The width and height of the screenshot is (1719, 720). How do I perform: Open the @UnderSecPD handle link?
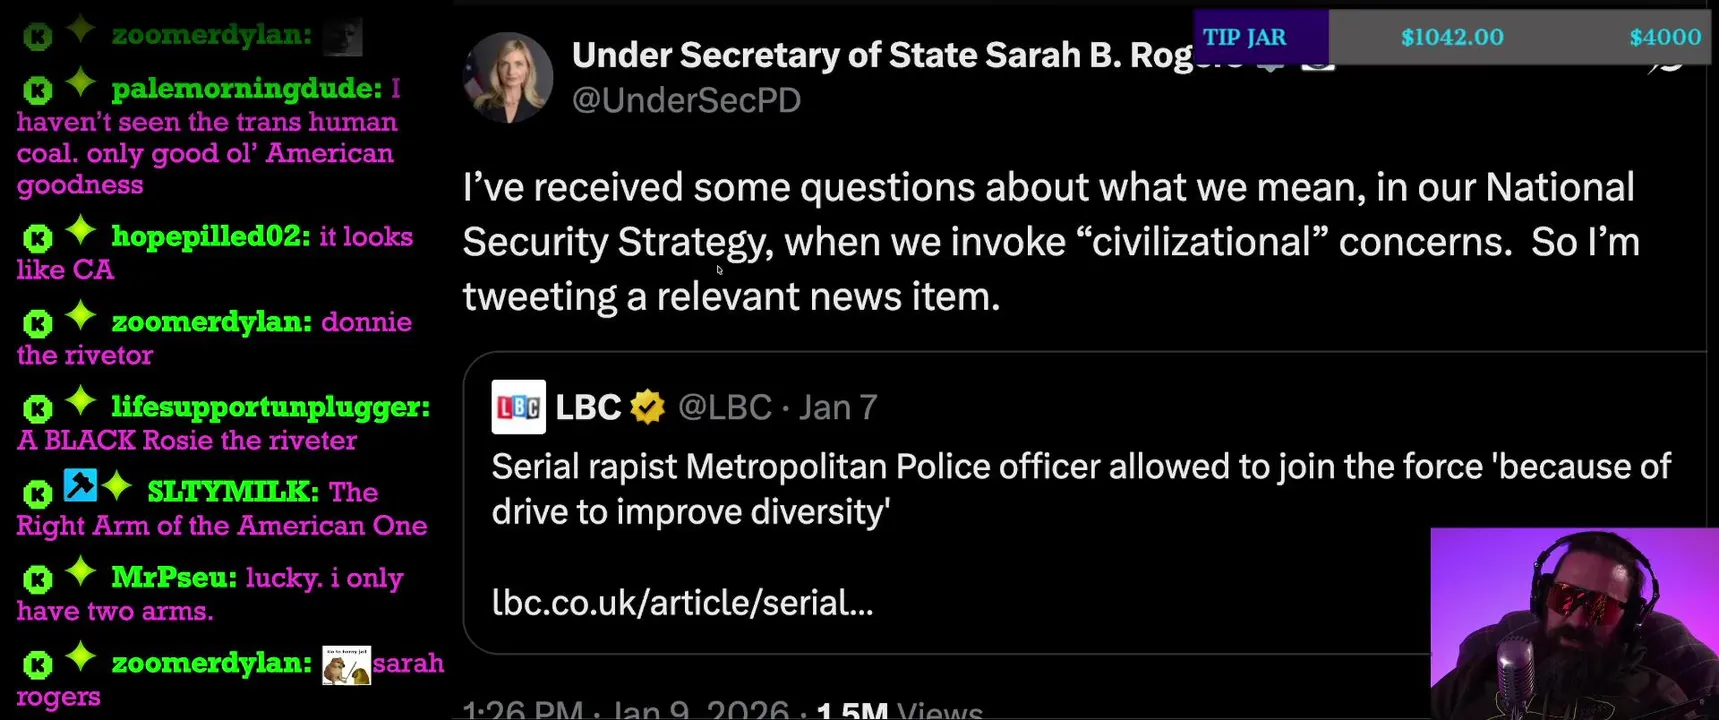tap(686, 100)
